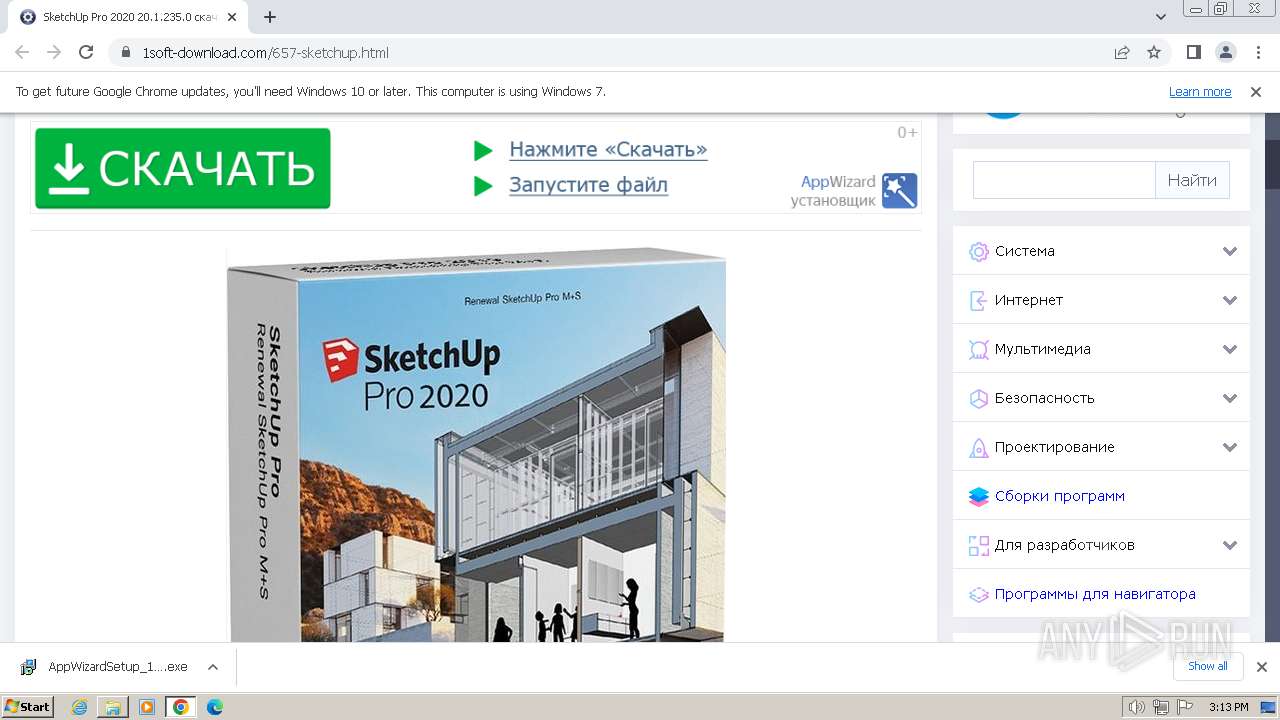Open a new tab with plus button
The height and width of the screenshot is (720, 1280).
[x=270, y=17]
